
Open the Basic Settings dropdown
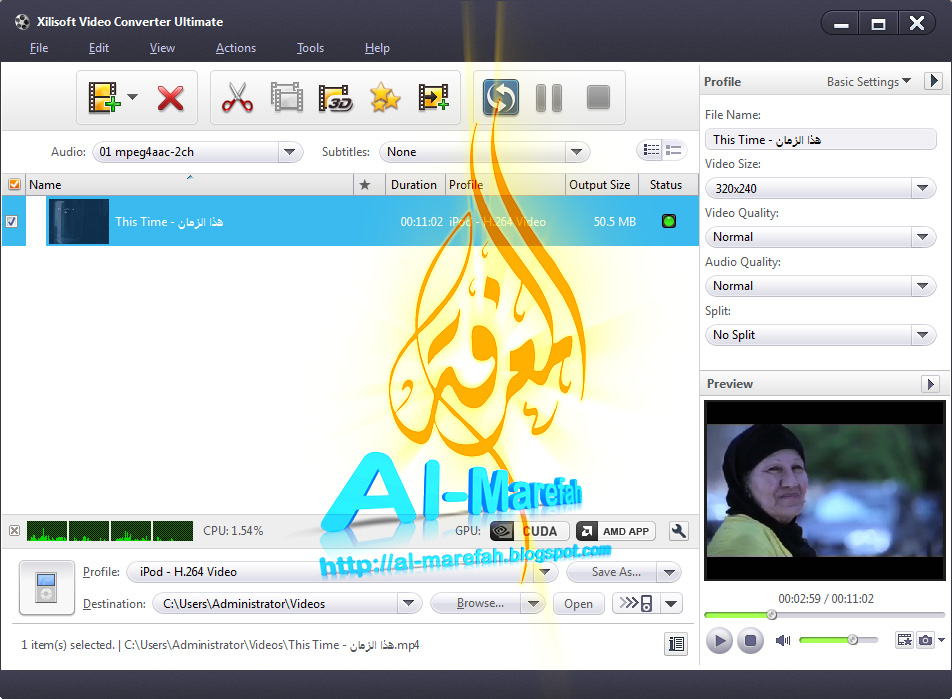869,81
